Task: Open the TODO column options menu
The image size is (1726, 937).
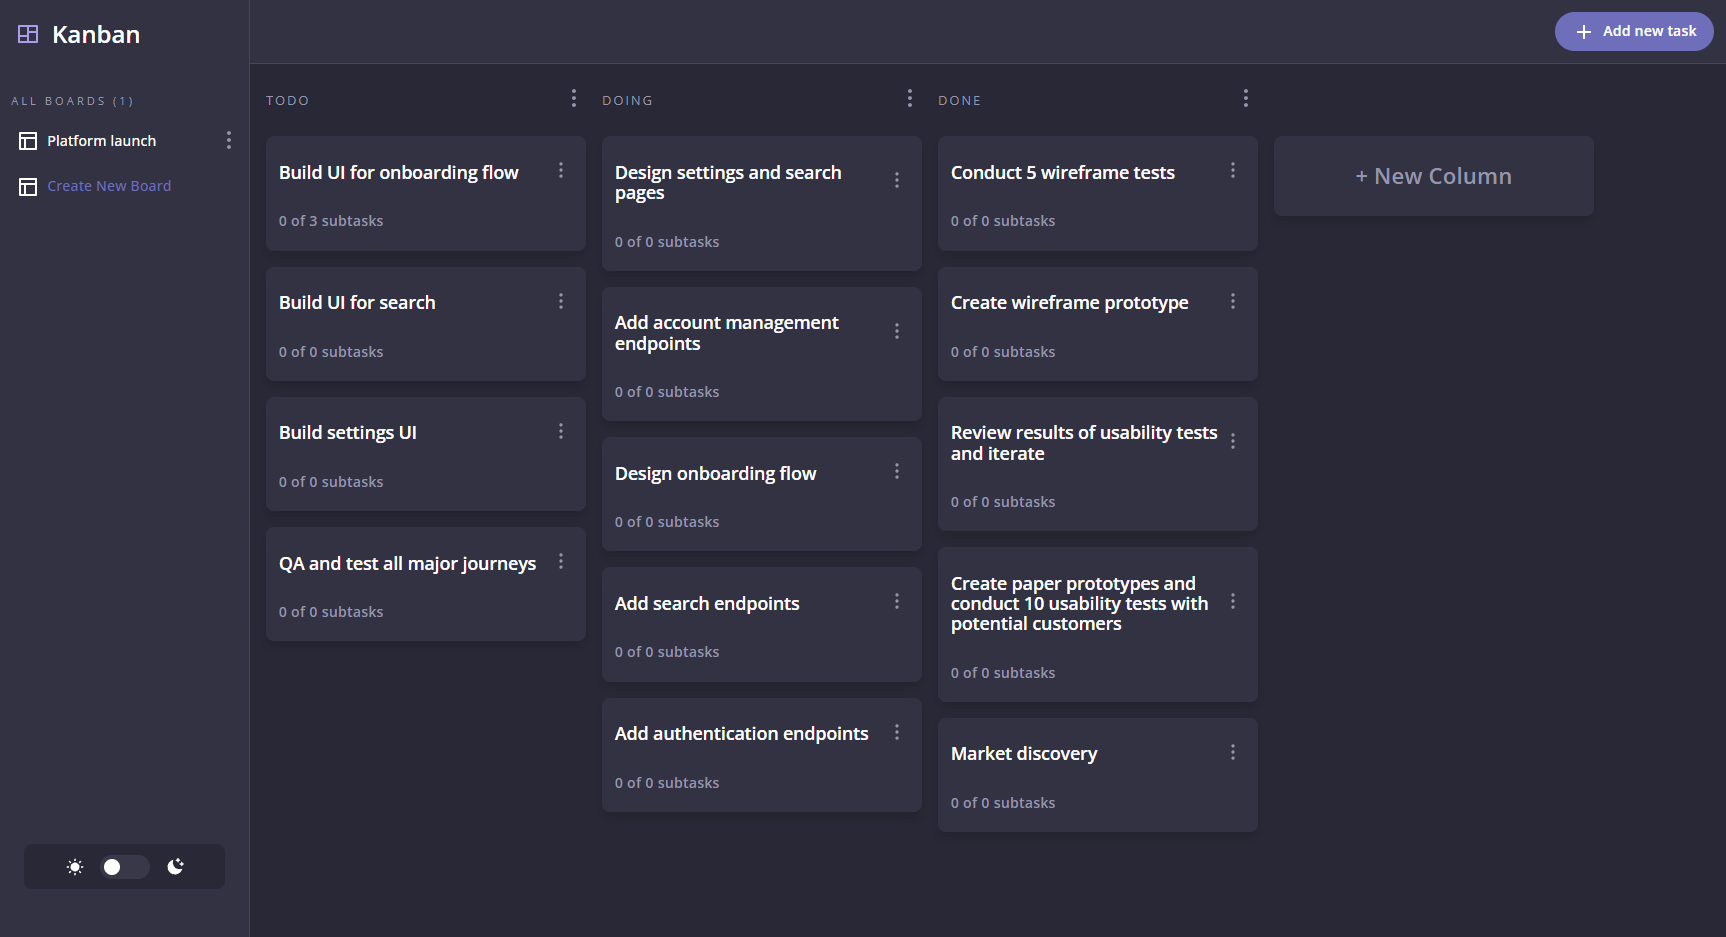Action: click(574, 98)
